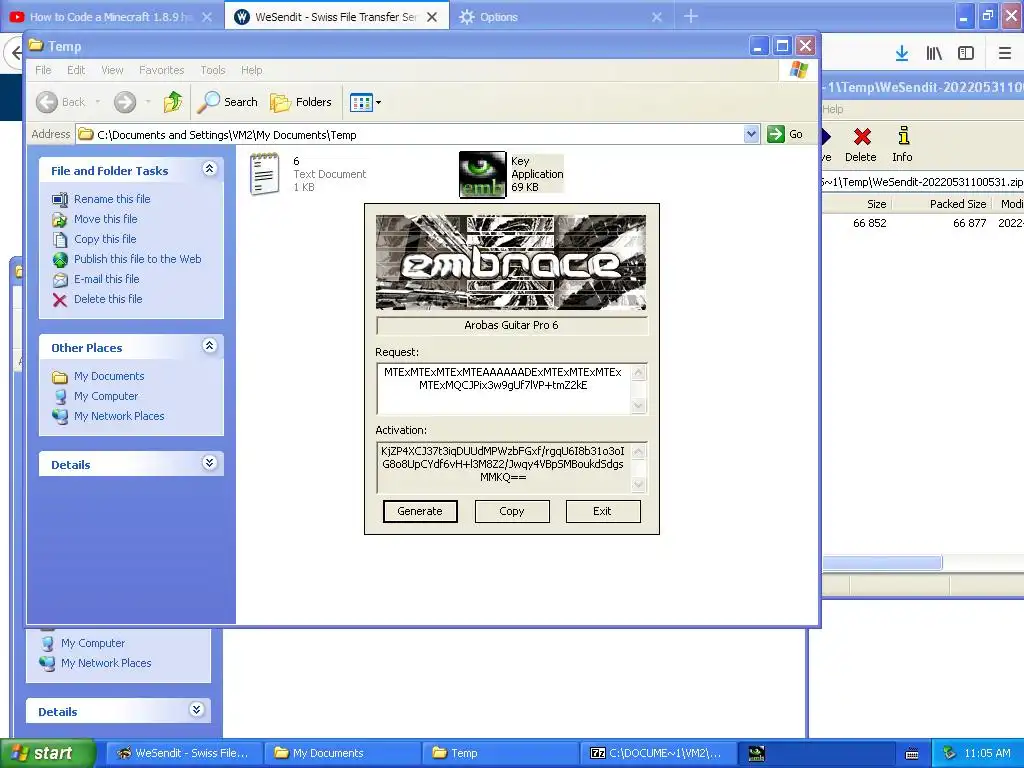
Task: Open the Tools menu in Explorer
Action: point(213,70)
